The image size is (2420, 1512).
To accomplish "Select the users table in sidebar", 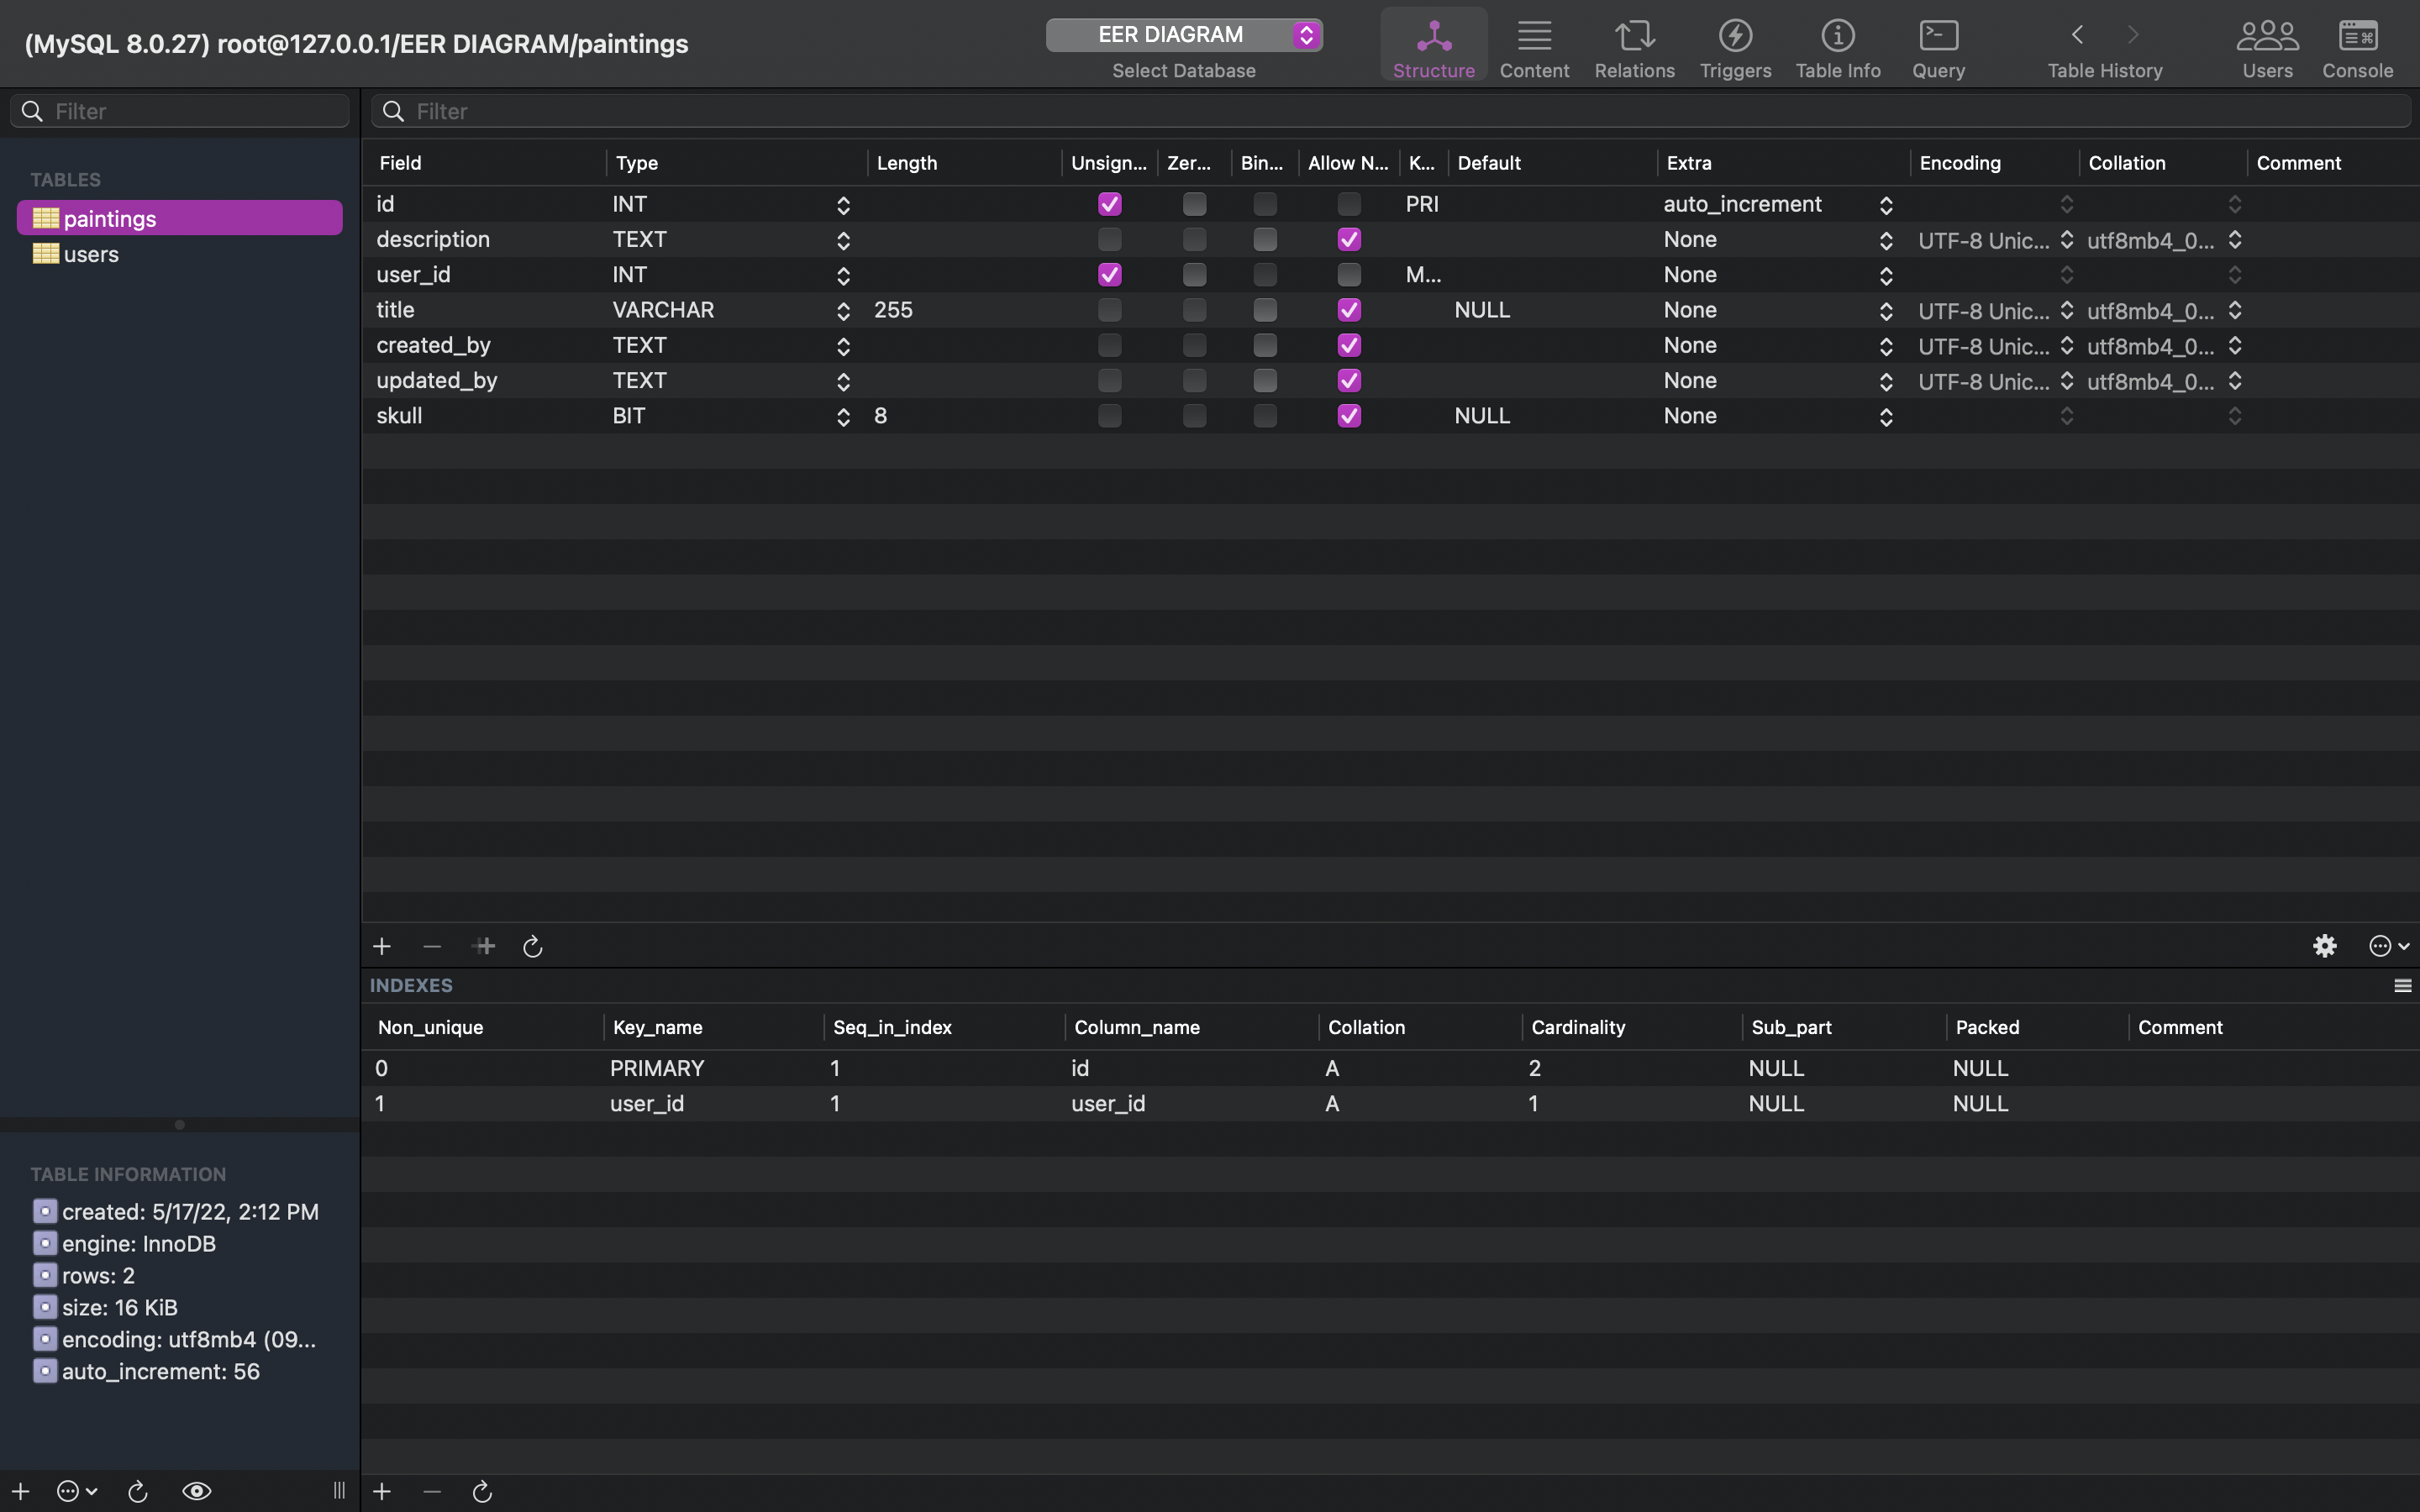I will coord(91,254).
